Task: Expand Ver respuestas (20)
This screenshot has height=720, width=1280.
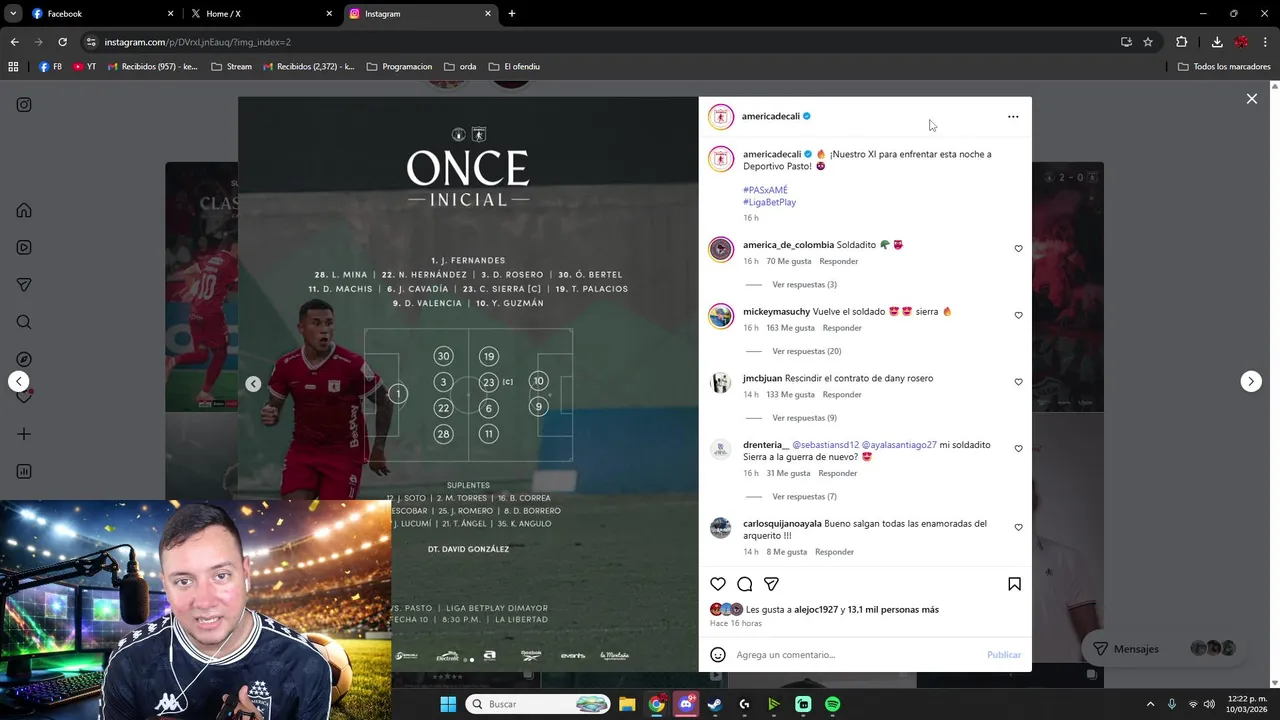Action: click(x=806, y=352)
